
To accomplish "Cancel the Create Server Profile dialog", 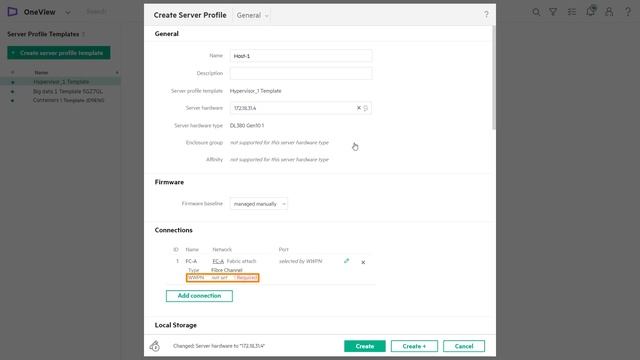I will point(464,346).
